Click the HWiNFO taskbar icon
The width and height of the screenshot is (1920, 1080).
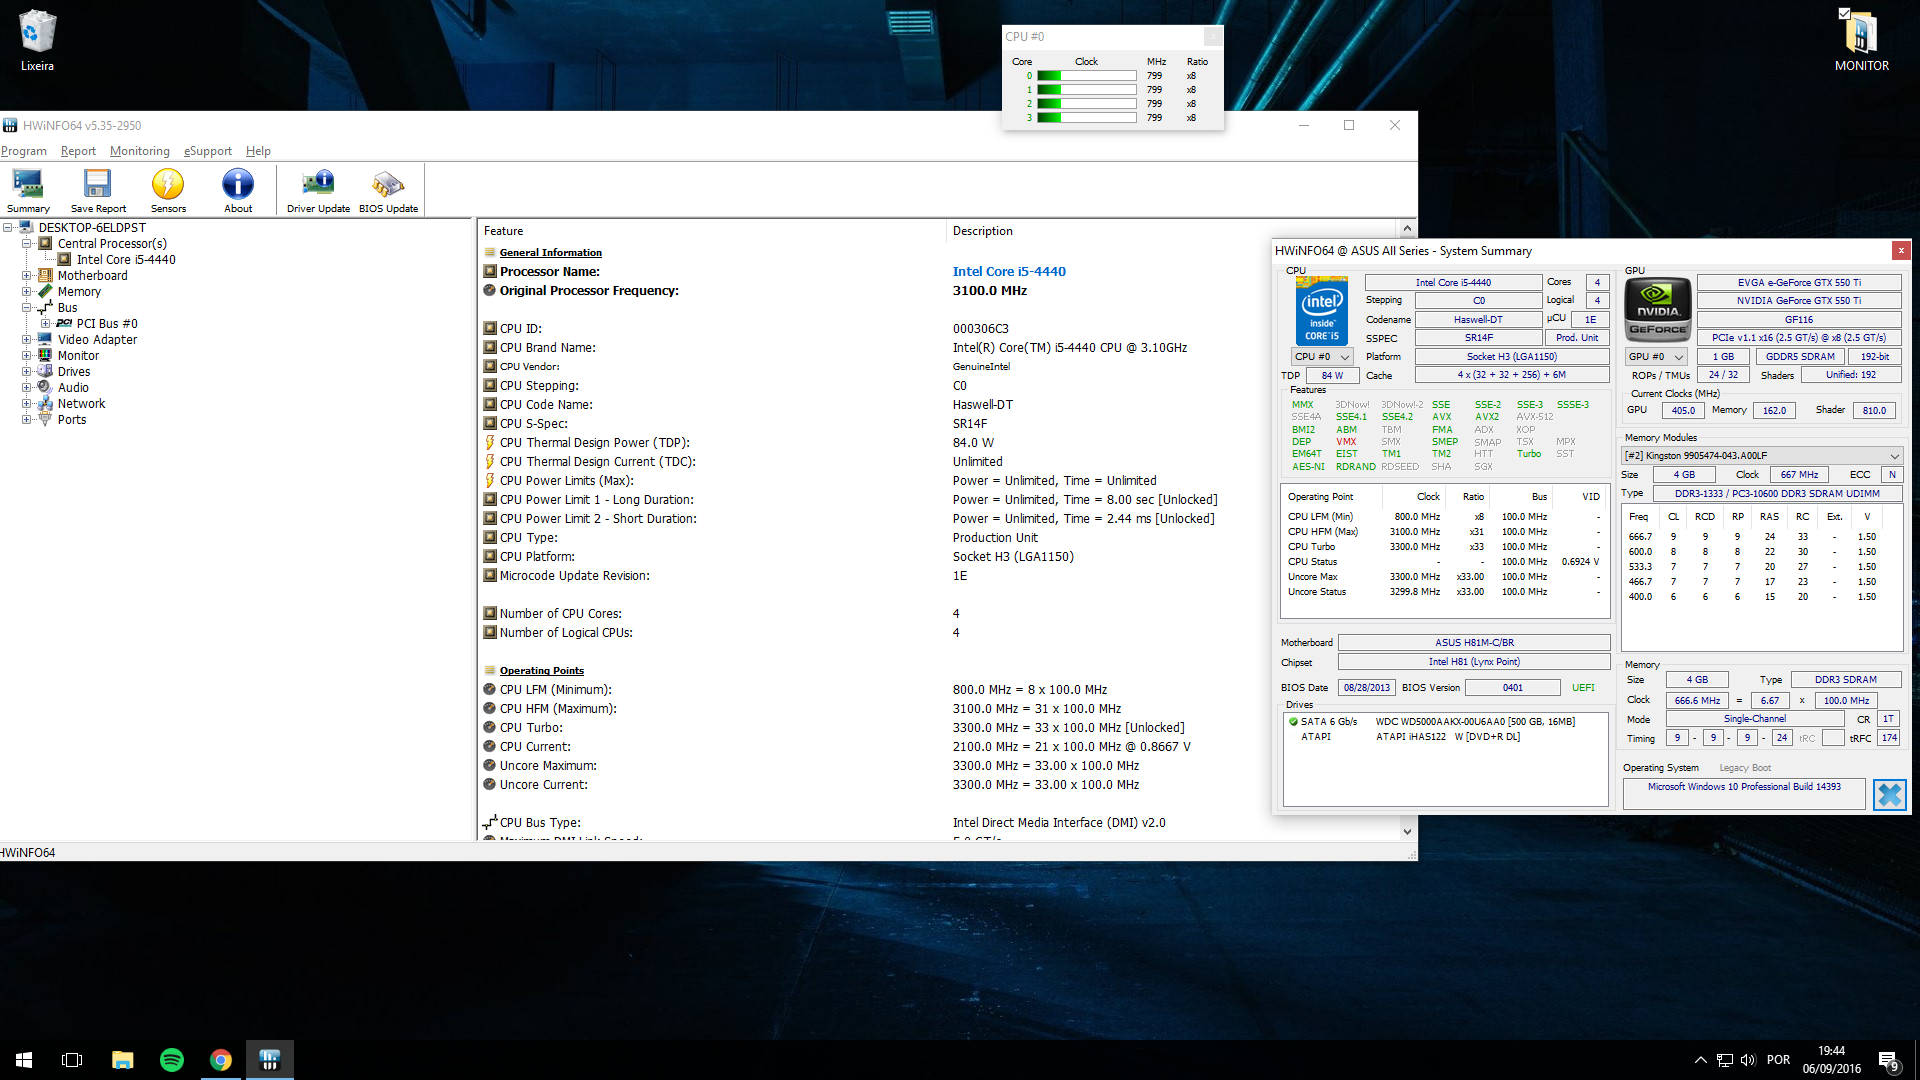coord(270,1060)
